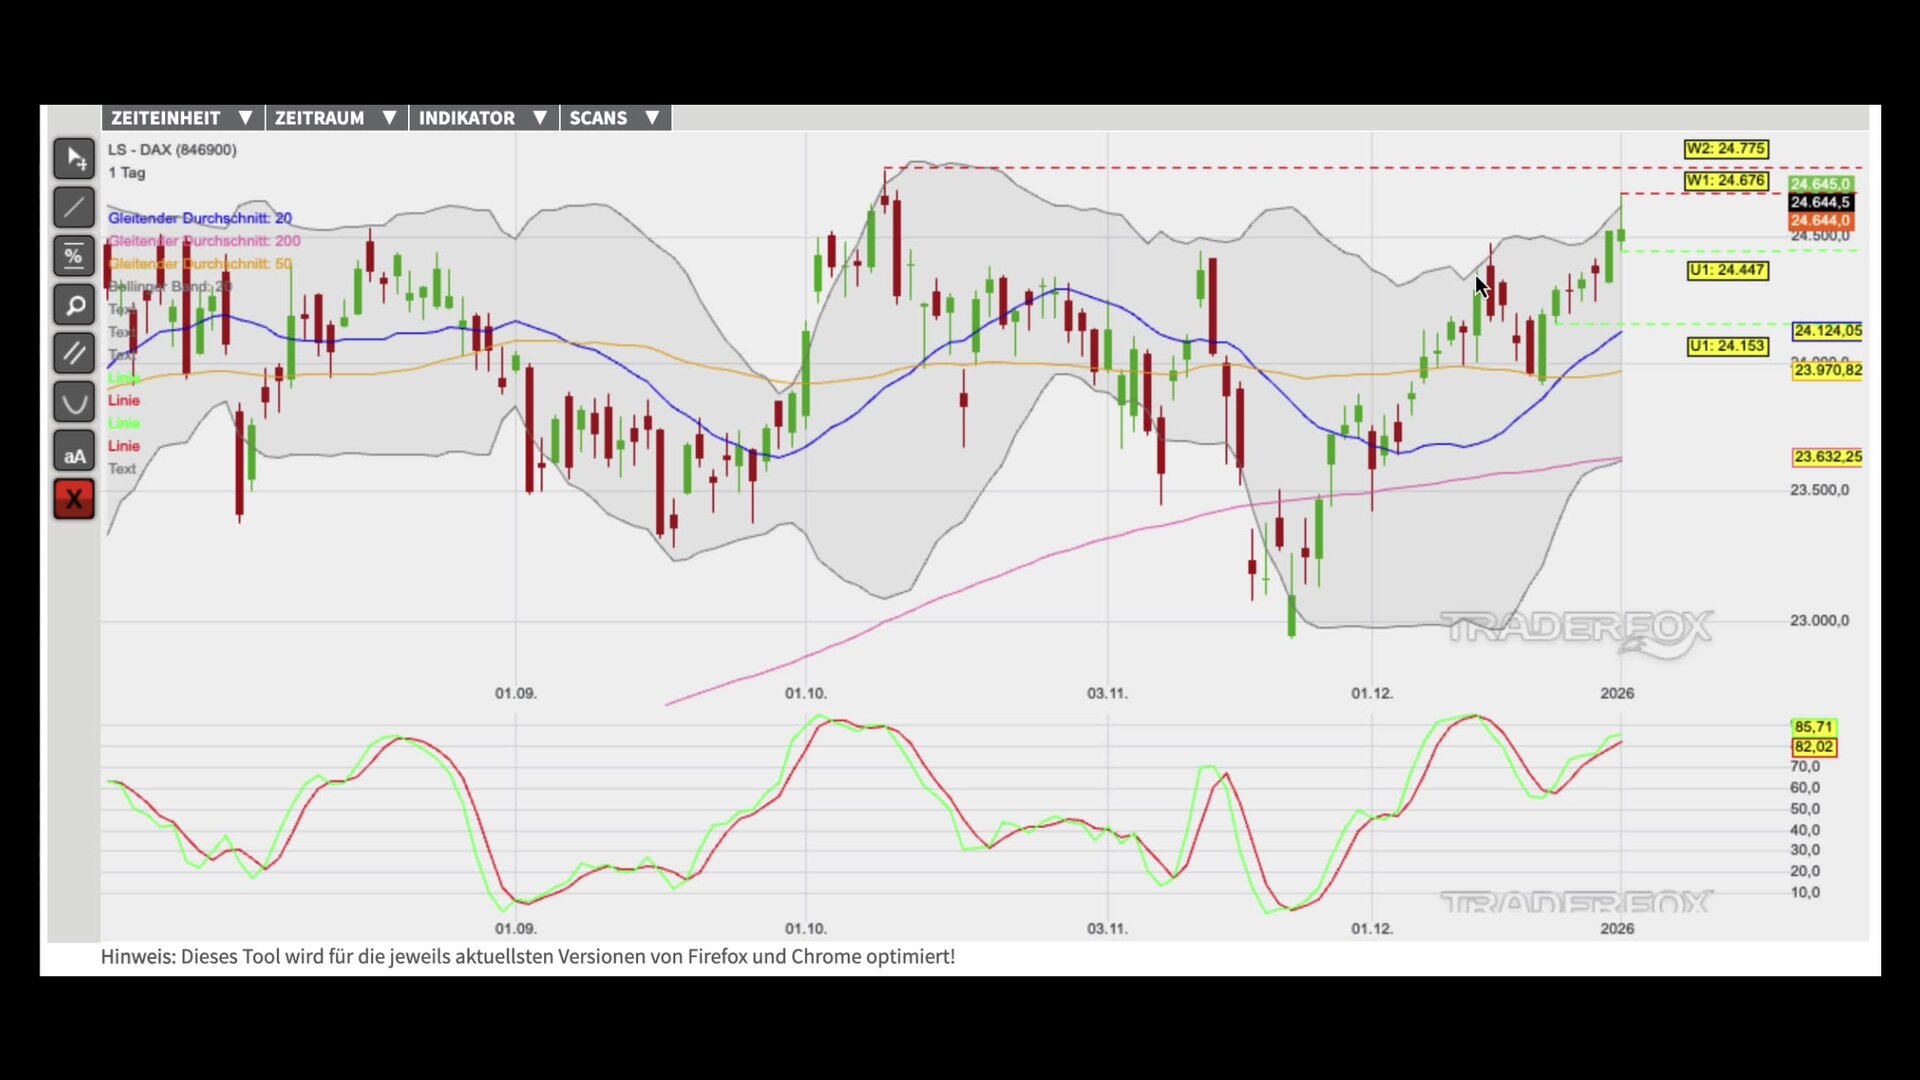Select the parallel channel lines tool
1920x1080 pixels.
coord(74,353)
